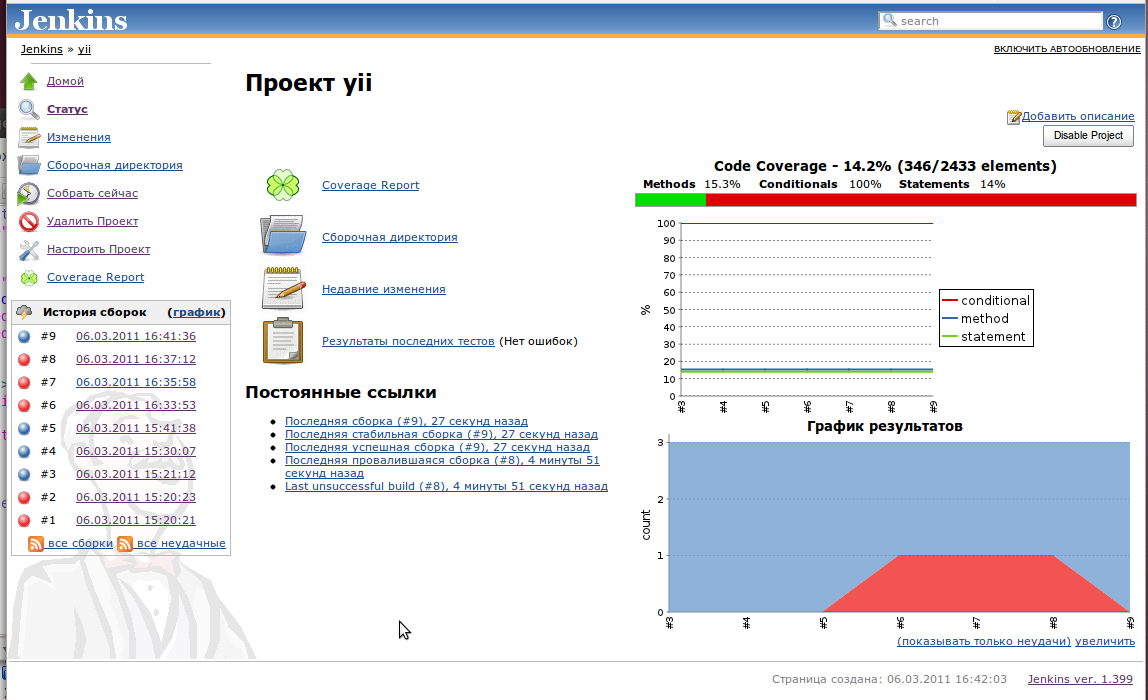
Task: Click the Jenkins logo in header
Action: (71, 20)
